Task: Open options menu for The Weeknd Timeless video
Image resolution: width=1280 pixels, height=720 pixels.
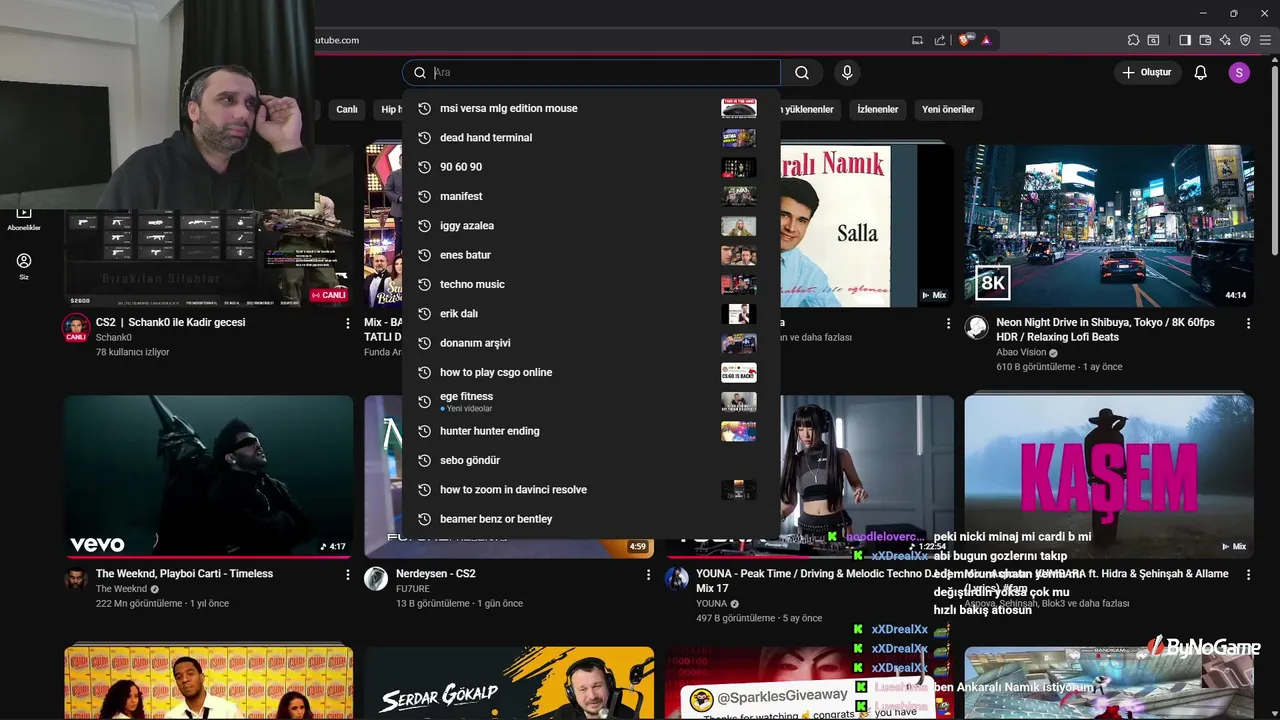Action: click(x=348, y=575)
